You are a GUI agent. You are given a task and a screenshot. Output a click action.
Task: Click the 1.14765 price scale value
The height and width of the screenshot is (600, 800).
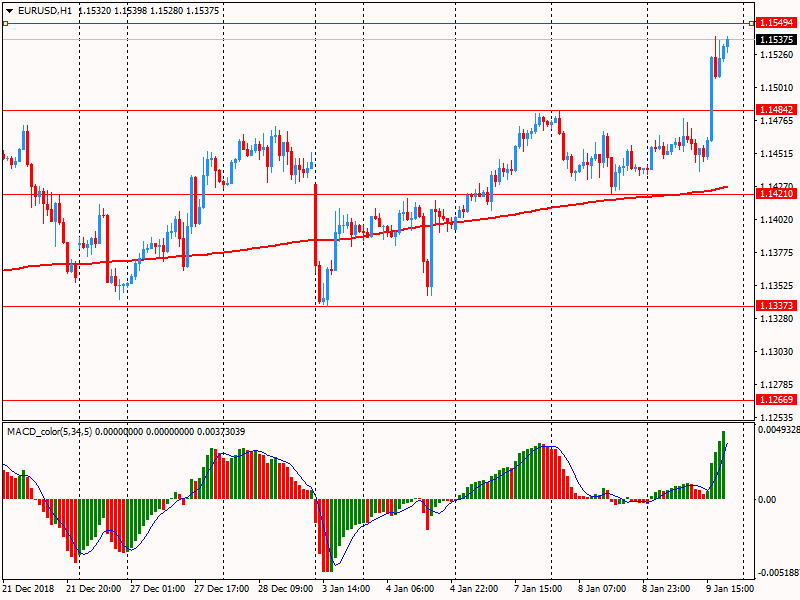pyautogui.click(x=777, y=121)
